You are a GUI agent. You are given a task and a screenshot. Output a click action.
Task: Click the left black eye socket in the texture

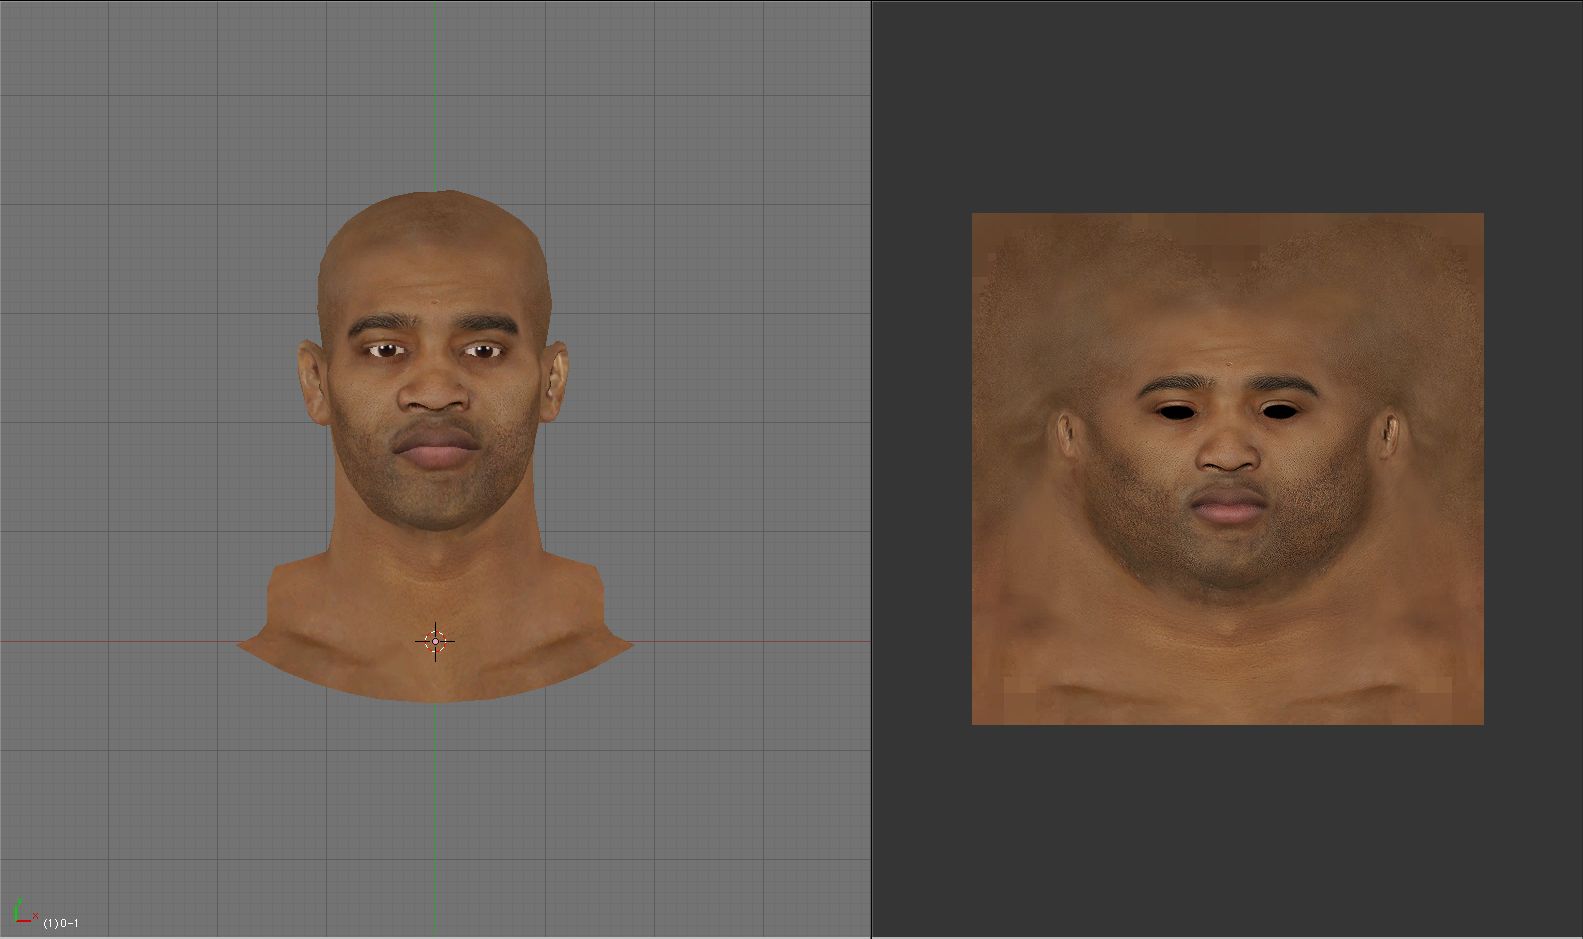coord(1173,410)
